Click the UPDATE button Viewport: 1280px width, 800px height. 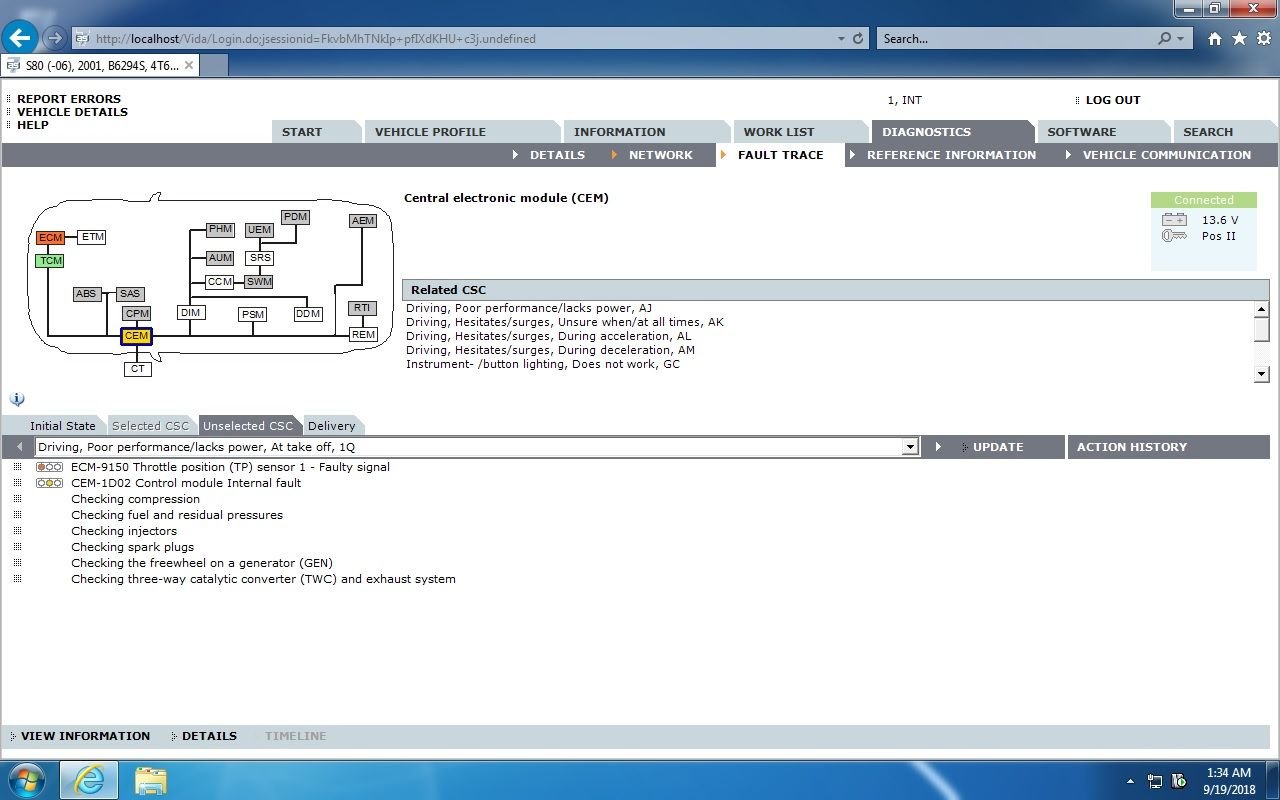[997, 447]
